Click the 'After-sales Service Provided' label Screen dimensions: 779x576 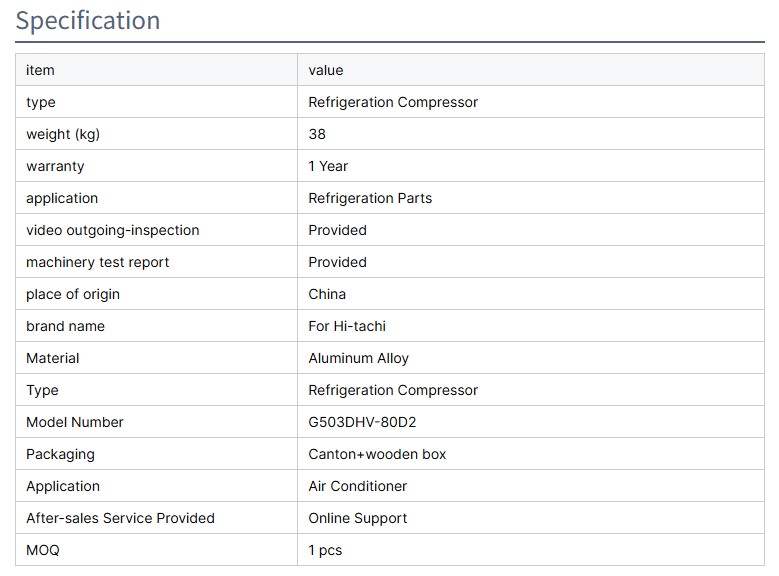click(x=120, y=518)
